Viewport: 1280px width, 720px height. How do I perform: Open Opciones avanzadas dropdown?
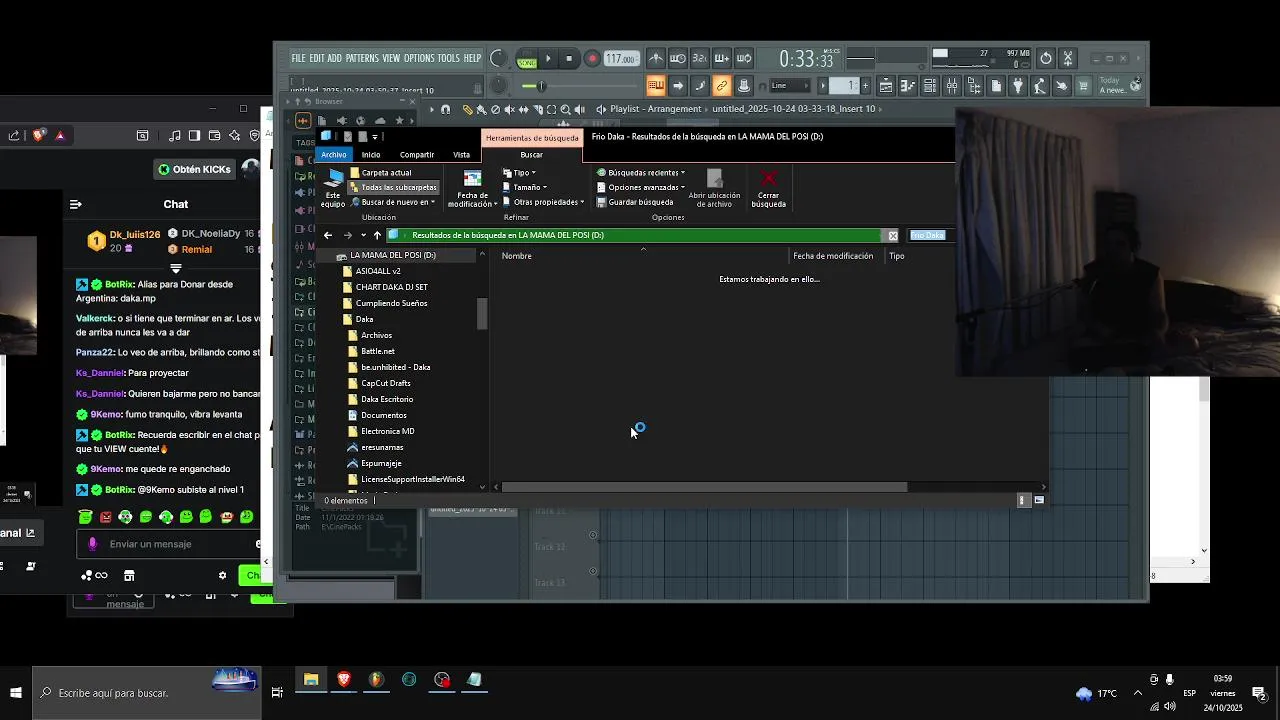tap(641, 187)
